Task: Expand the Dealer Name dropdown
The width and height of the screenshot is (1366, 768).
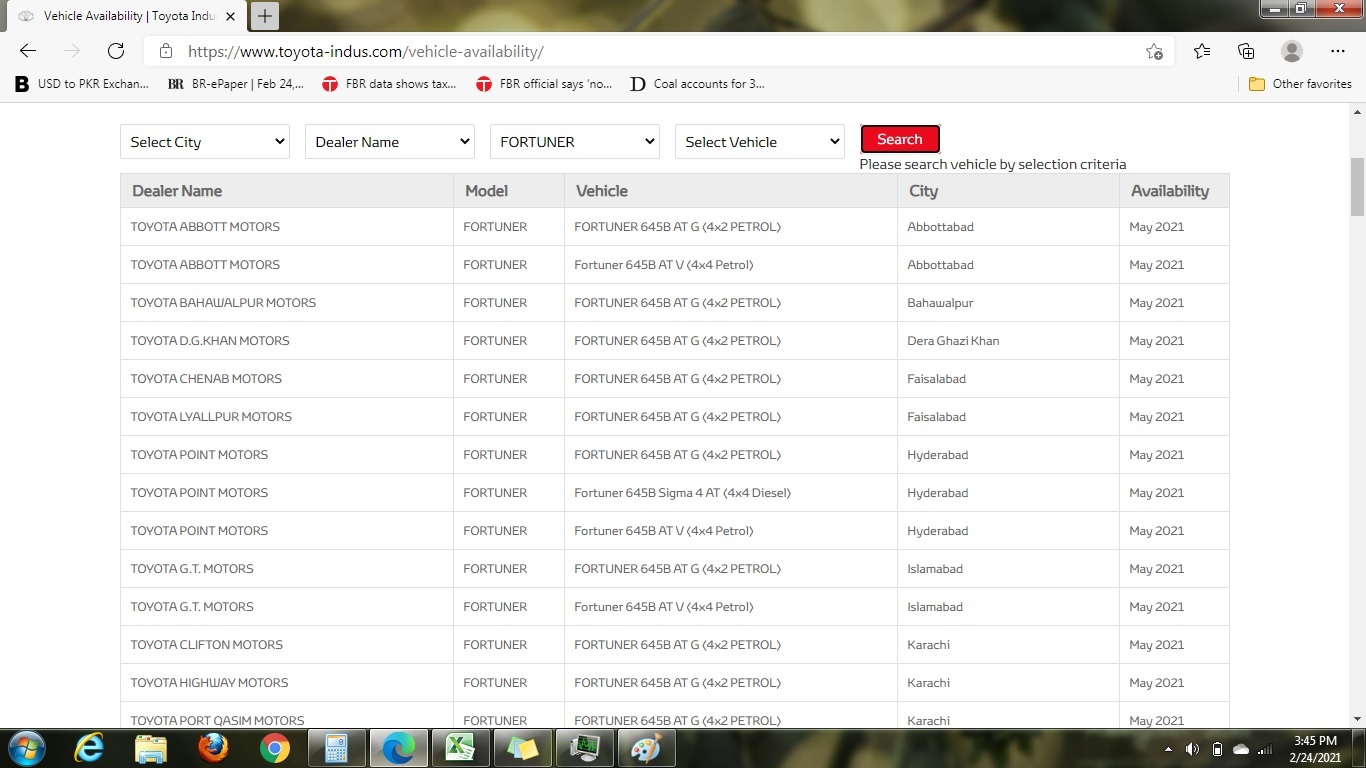Action: [x=390, y=142]
